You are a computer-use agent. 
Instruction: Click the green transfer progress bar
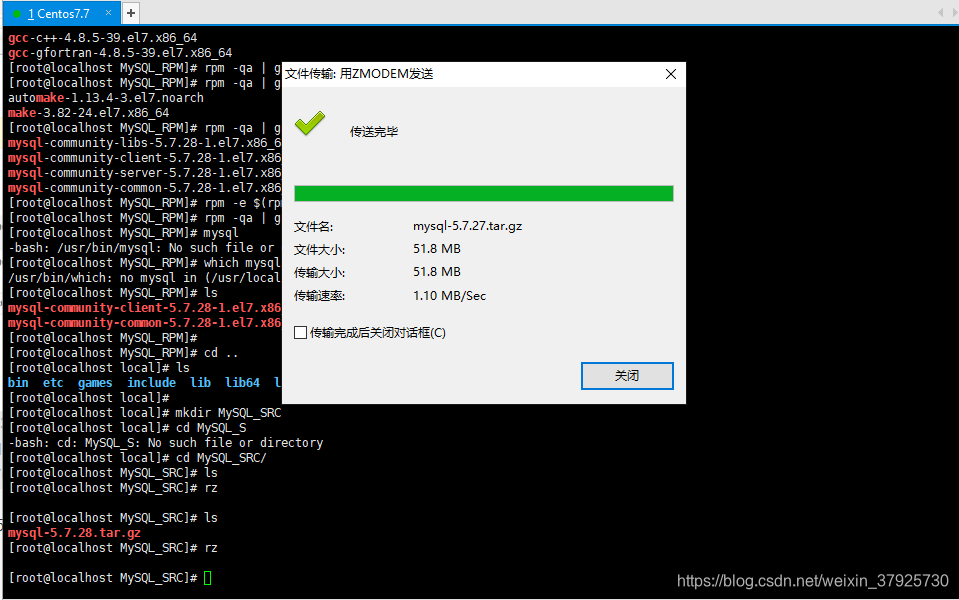[484, 193]
